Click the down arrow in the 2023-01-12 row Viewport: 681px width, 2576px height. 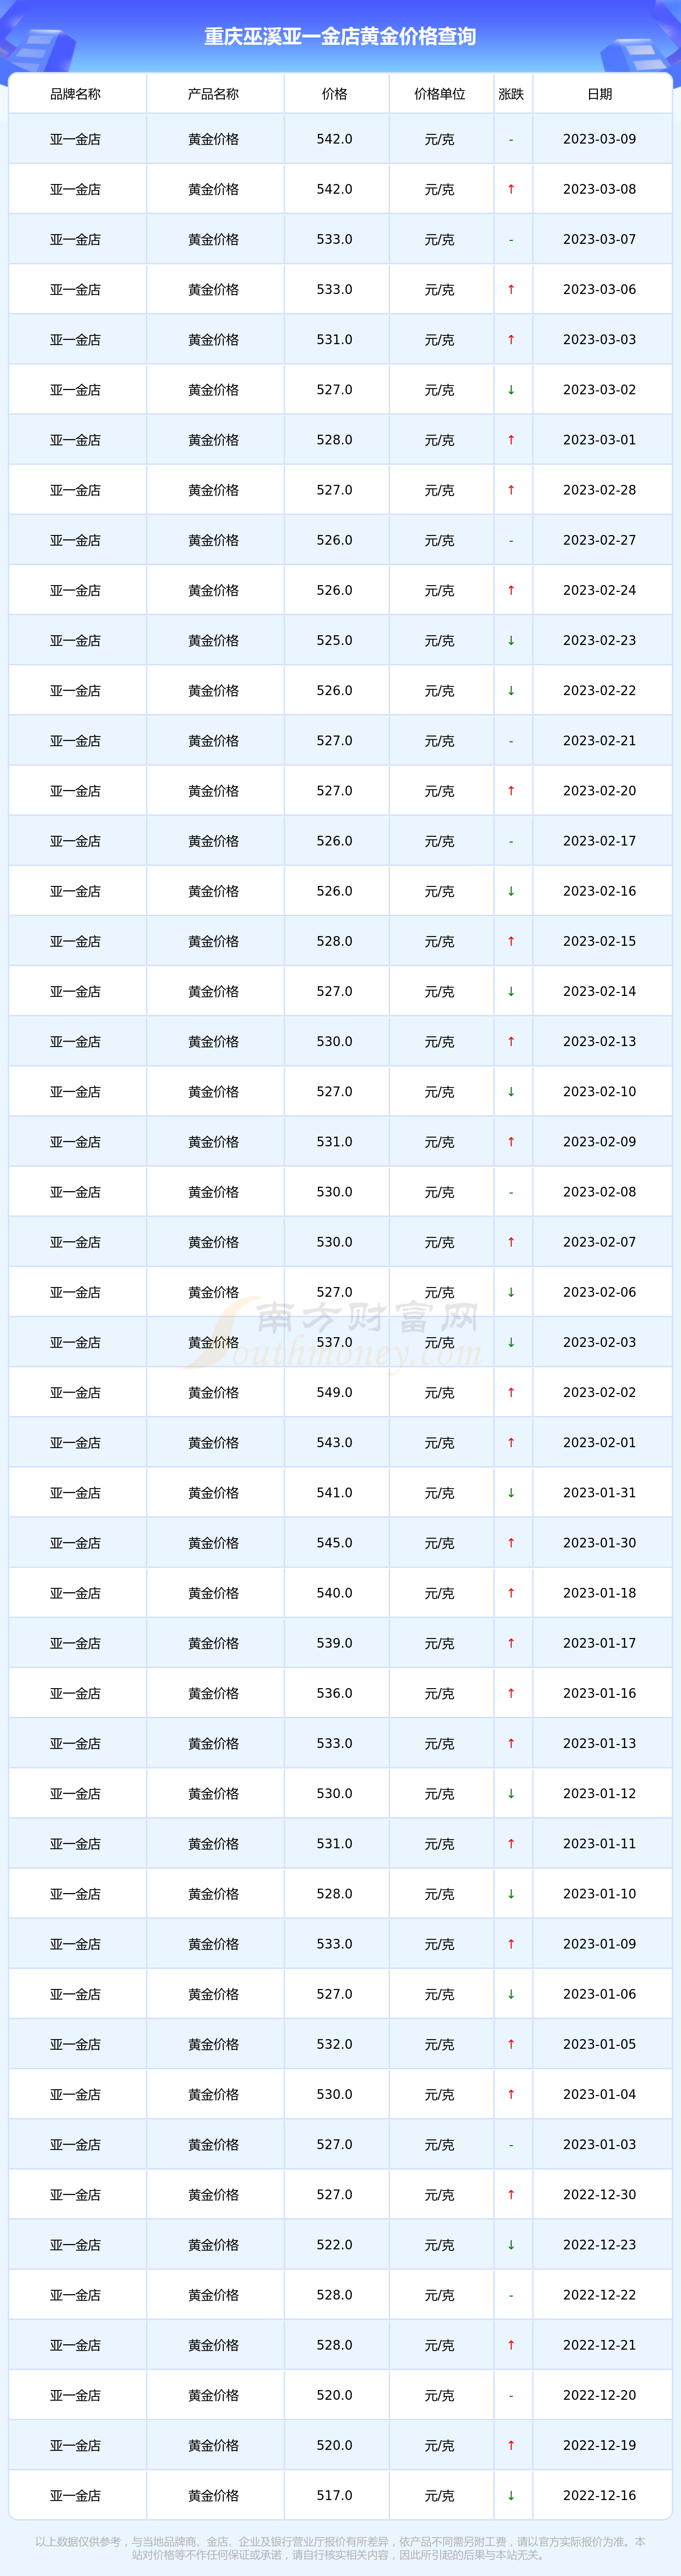[511, 1794]
